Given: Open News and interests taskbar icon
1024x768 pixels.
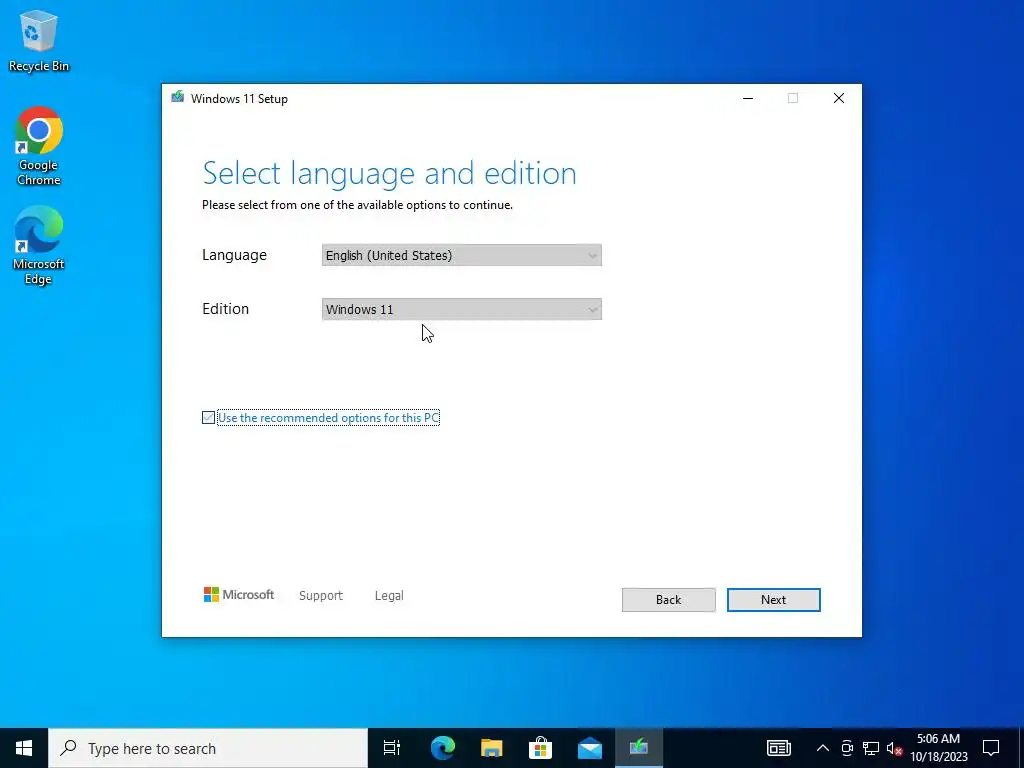Looking at the screenshot, I should coord(778,748).
